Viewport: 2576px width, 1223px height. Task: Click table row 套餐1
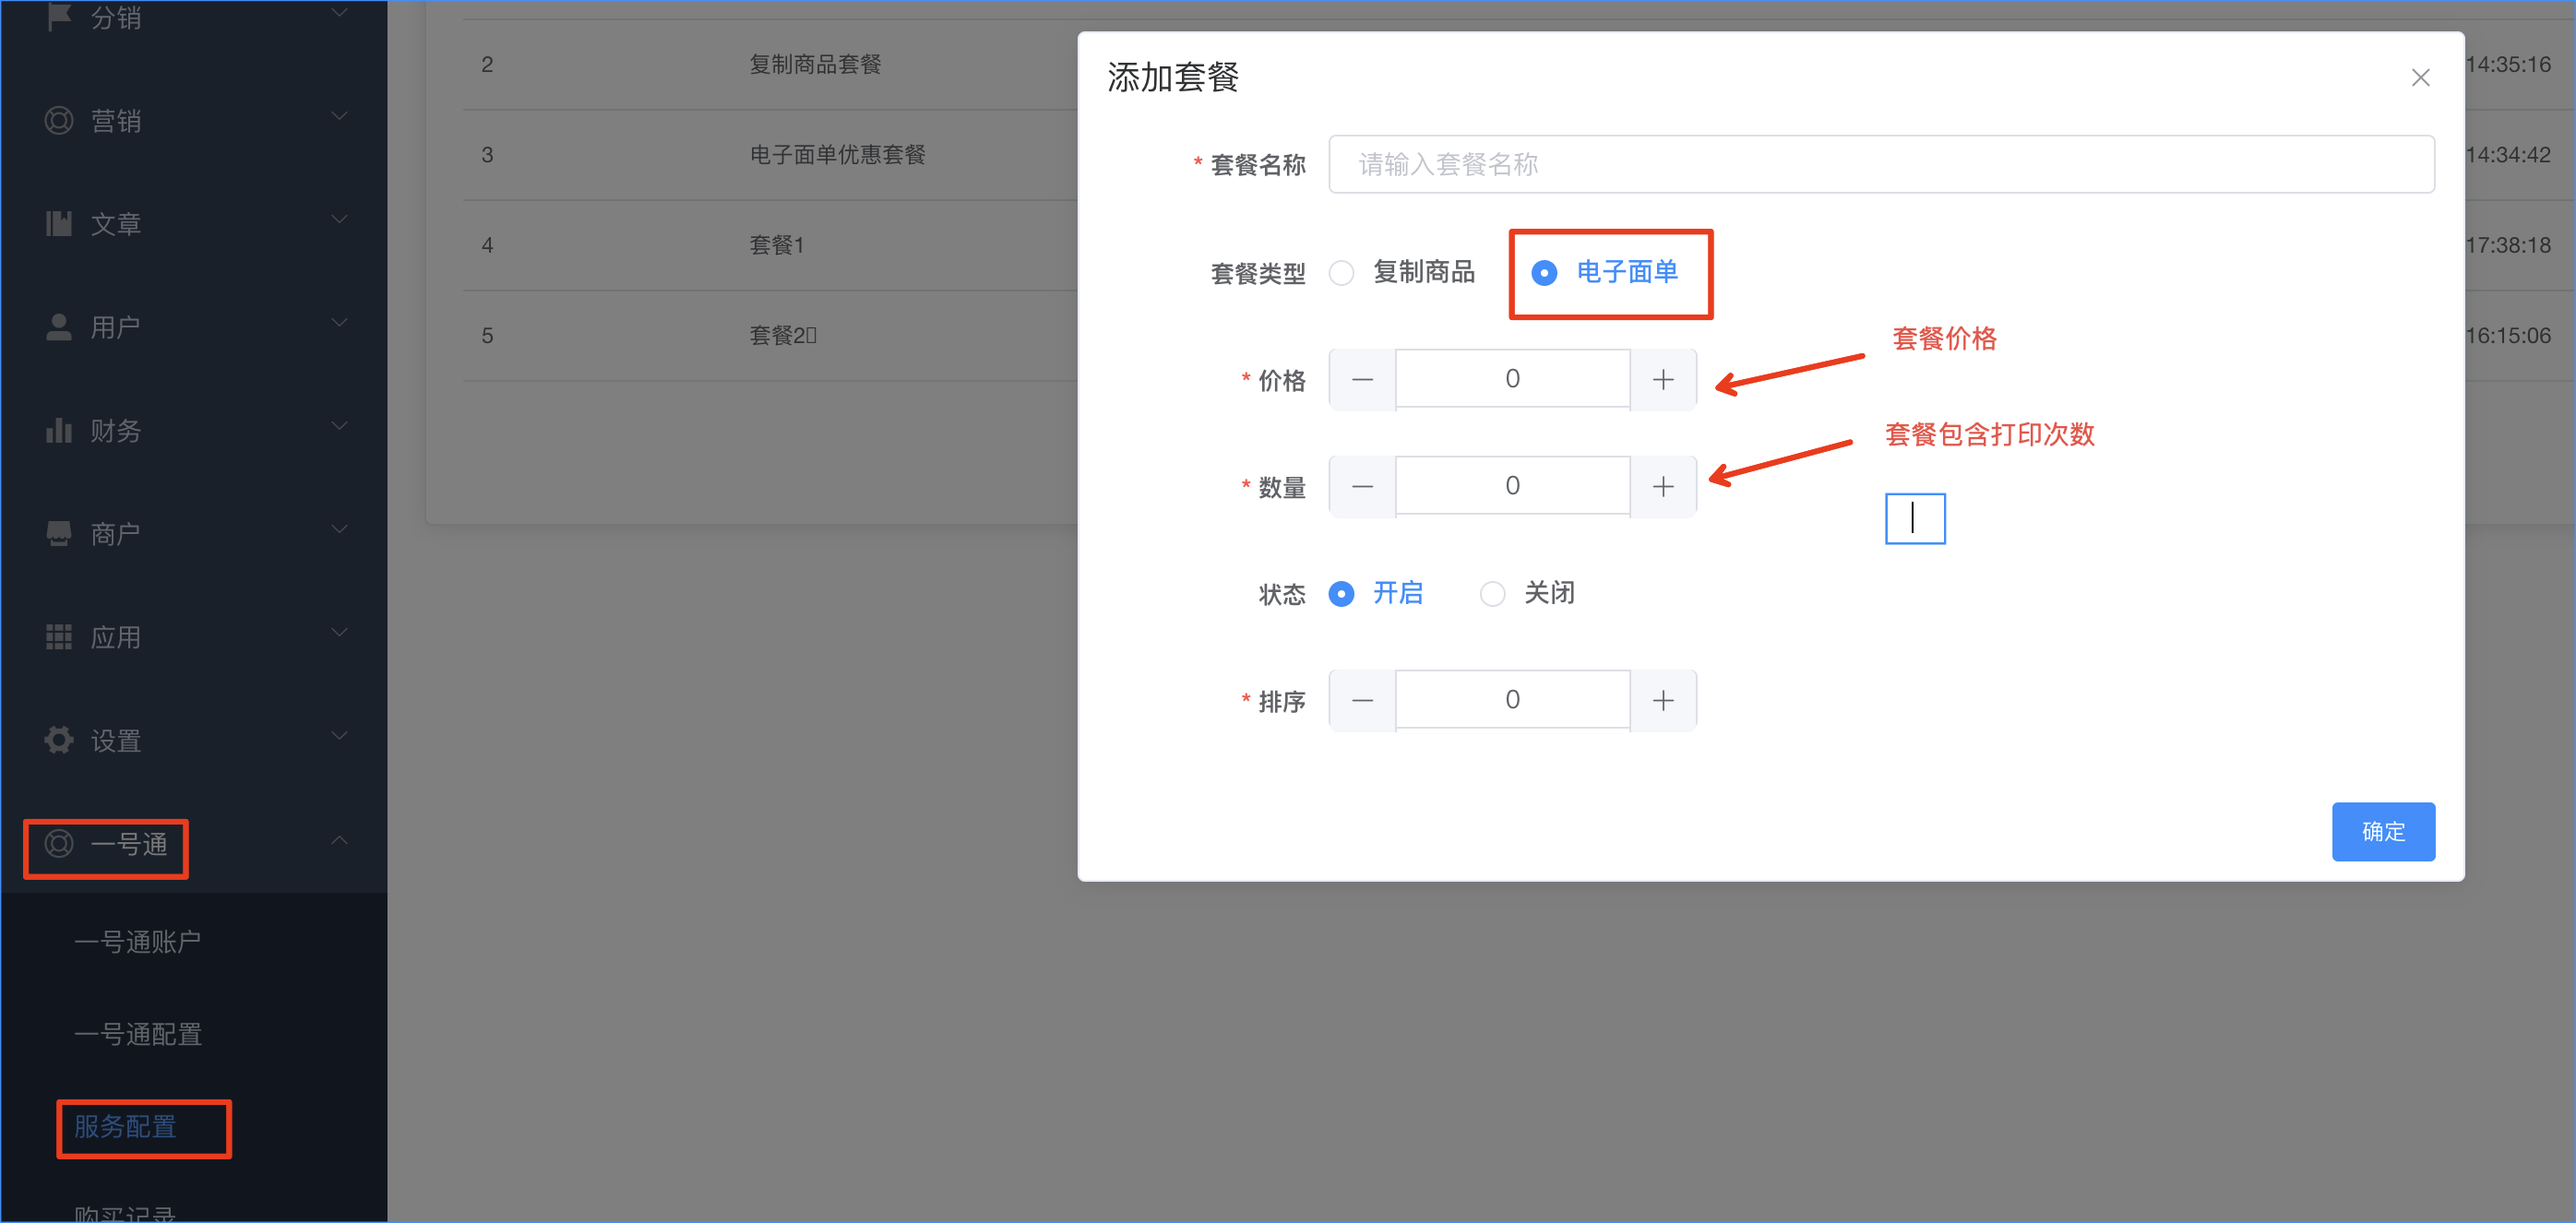tap(777, 246)
